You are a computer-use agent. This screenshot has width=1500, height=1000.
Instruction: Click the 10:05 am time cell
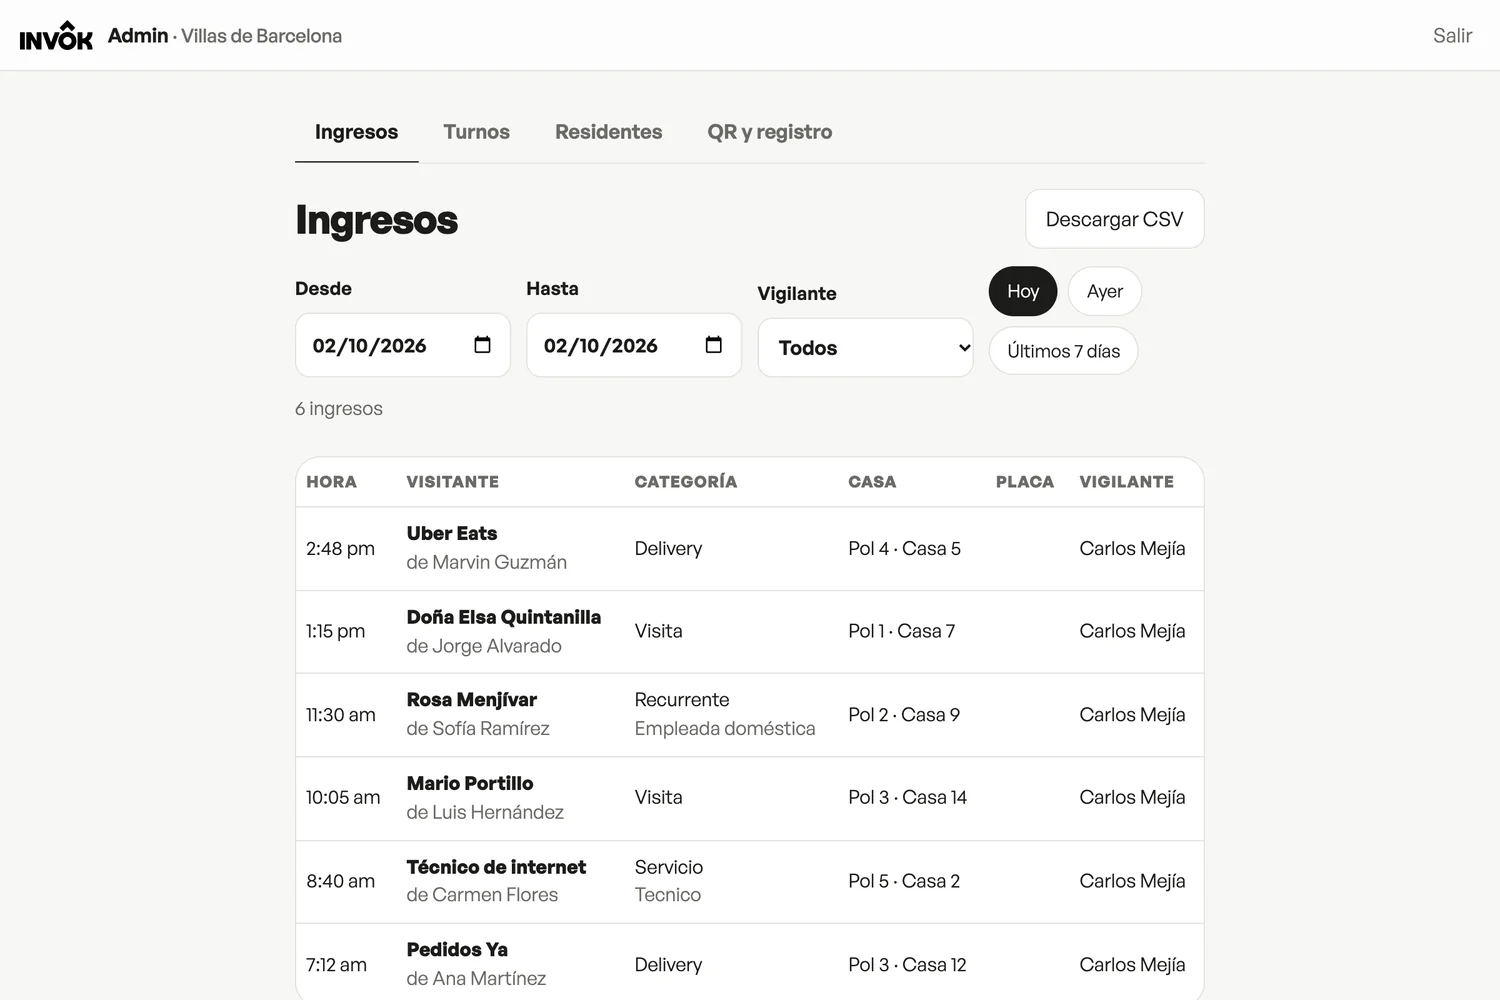(x=343, y=797)
